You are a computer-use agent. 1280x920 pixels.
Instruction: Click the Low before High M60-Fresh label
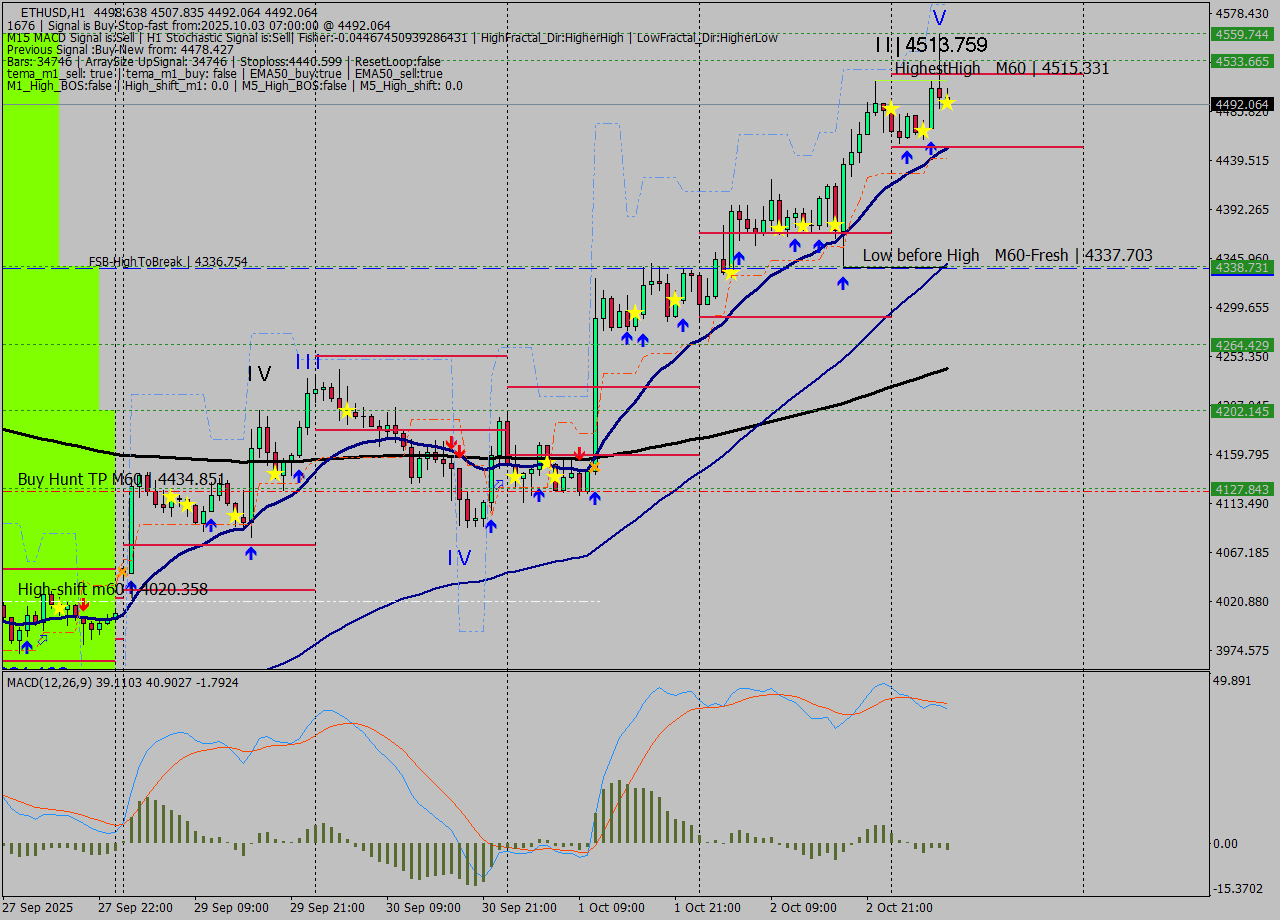1007,256
